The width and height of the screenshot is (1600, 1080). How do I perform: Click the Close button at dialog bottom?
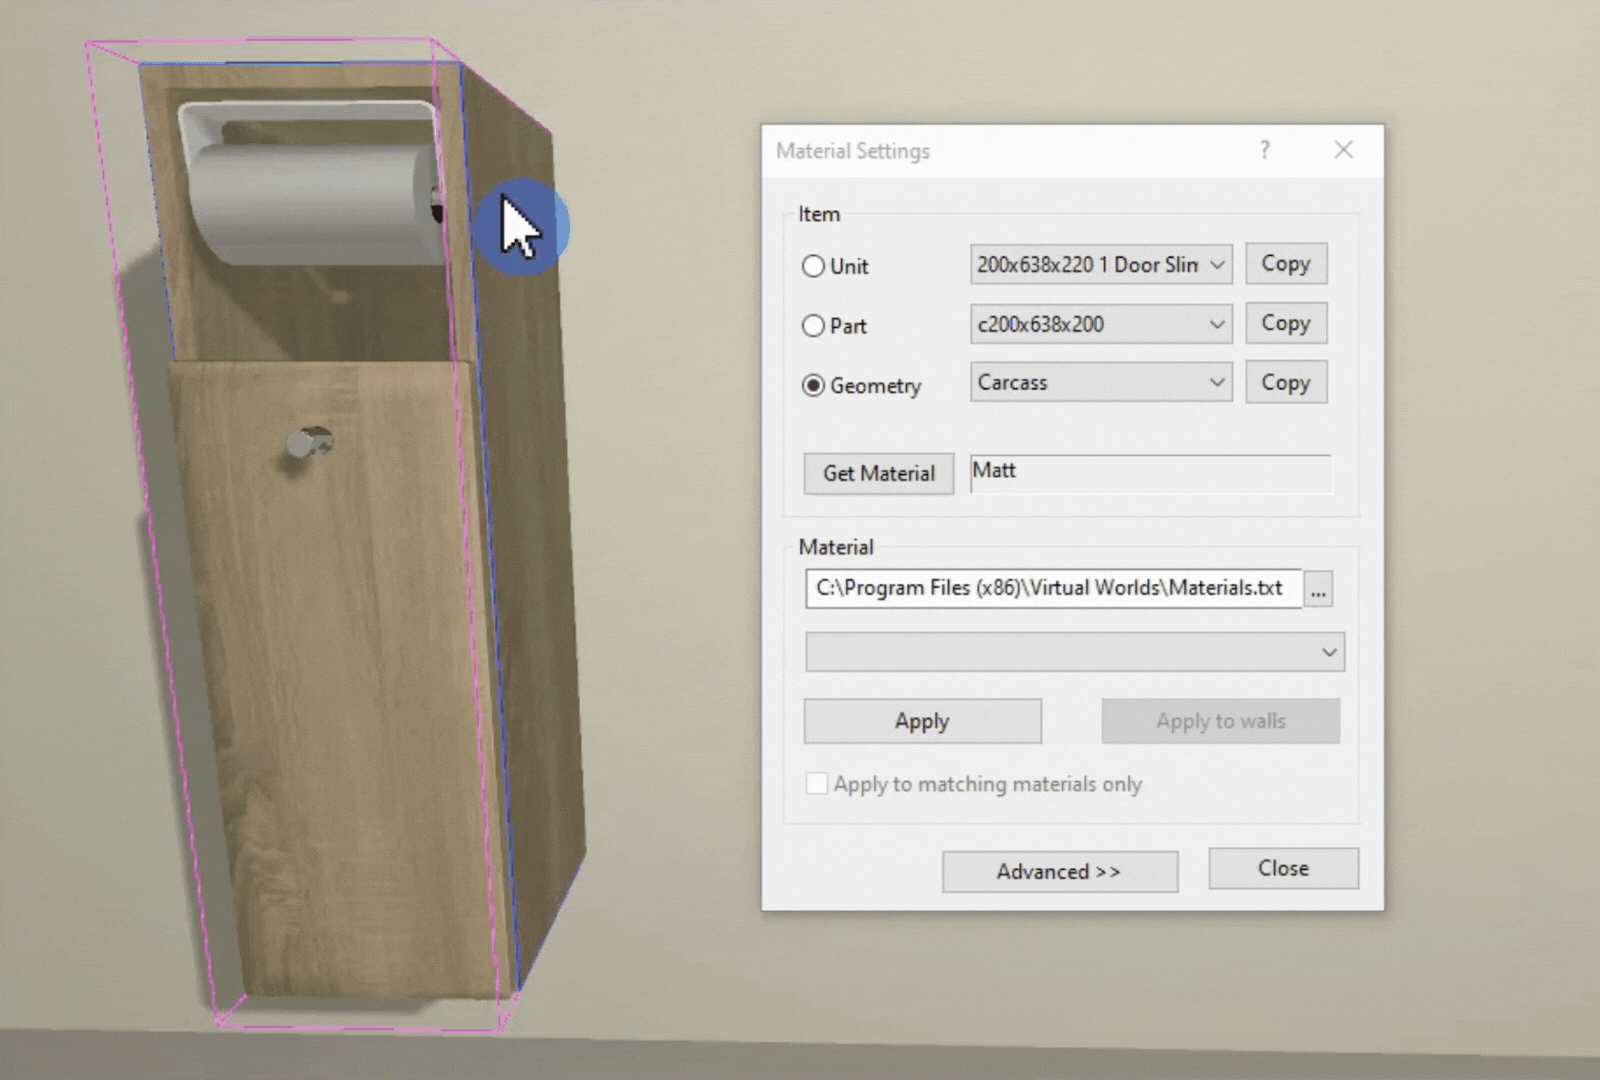pos(1283,868)
